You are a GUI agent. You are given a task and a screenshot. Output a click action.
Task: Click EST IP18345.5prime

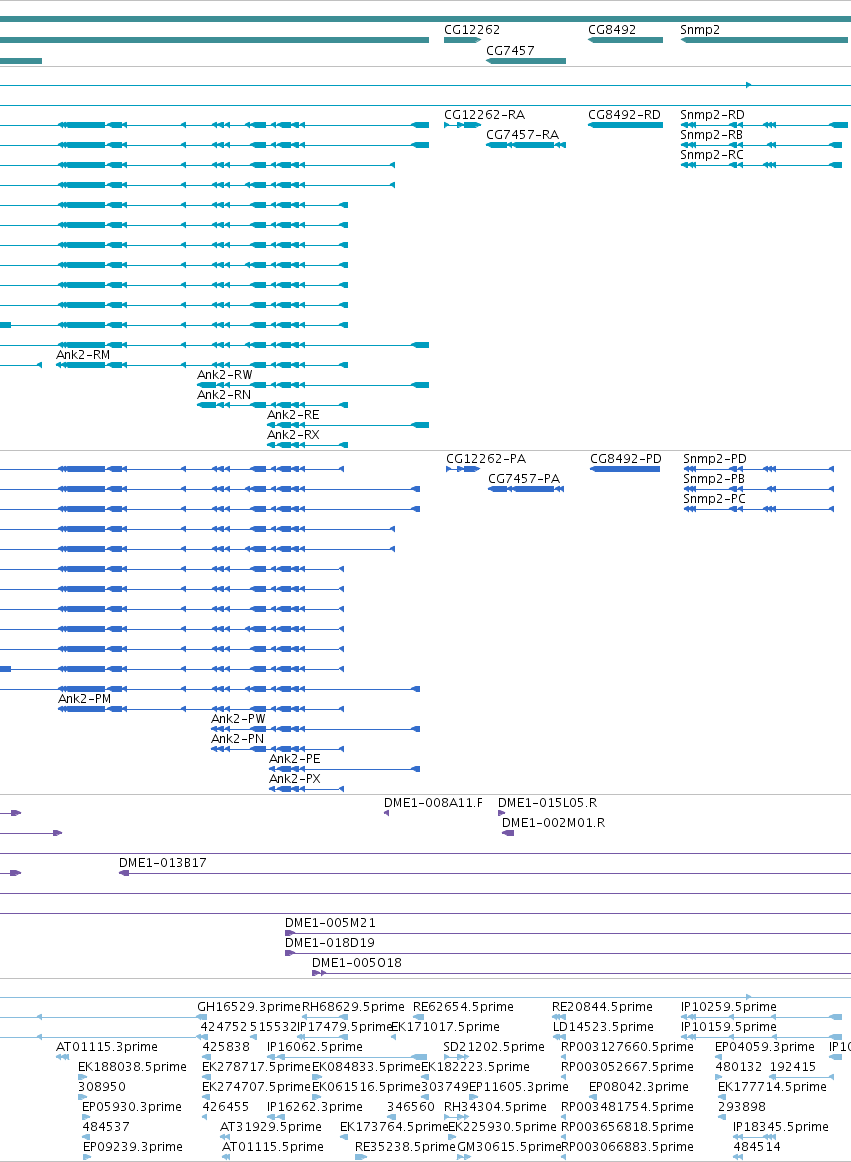point(781,1126)
